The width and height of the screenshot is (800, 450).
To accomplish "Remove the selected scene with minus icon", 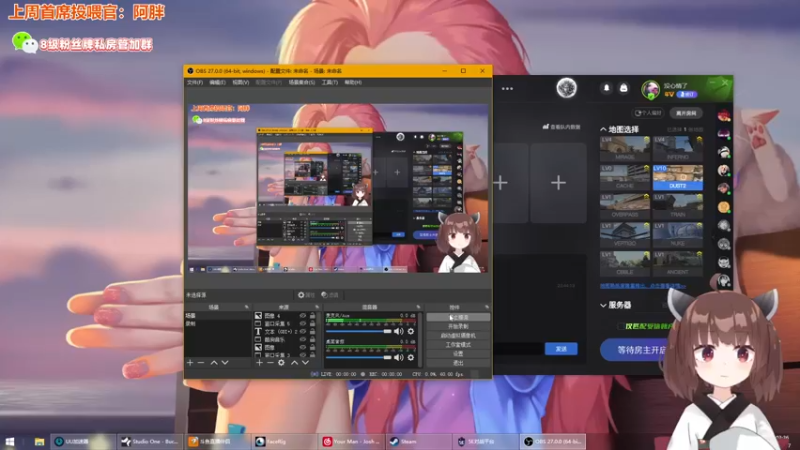I will click(201, 362).
